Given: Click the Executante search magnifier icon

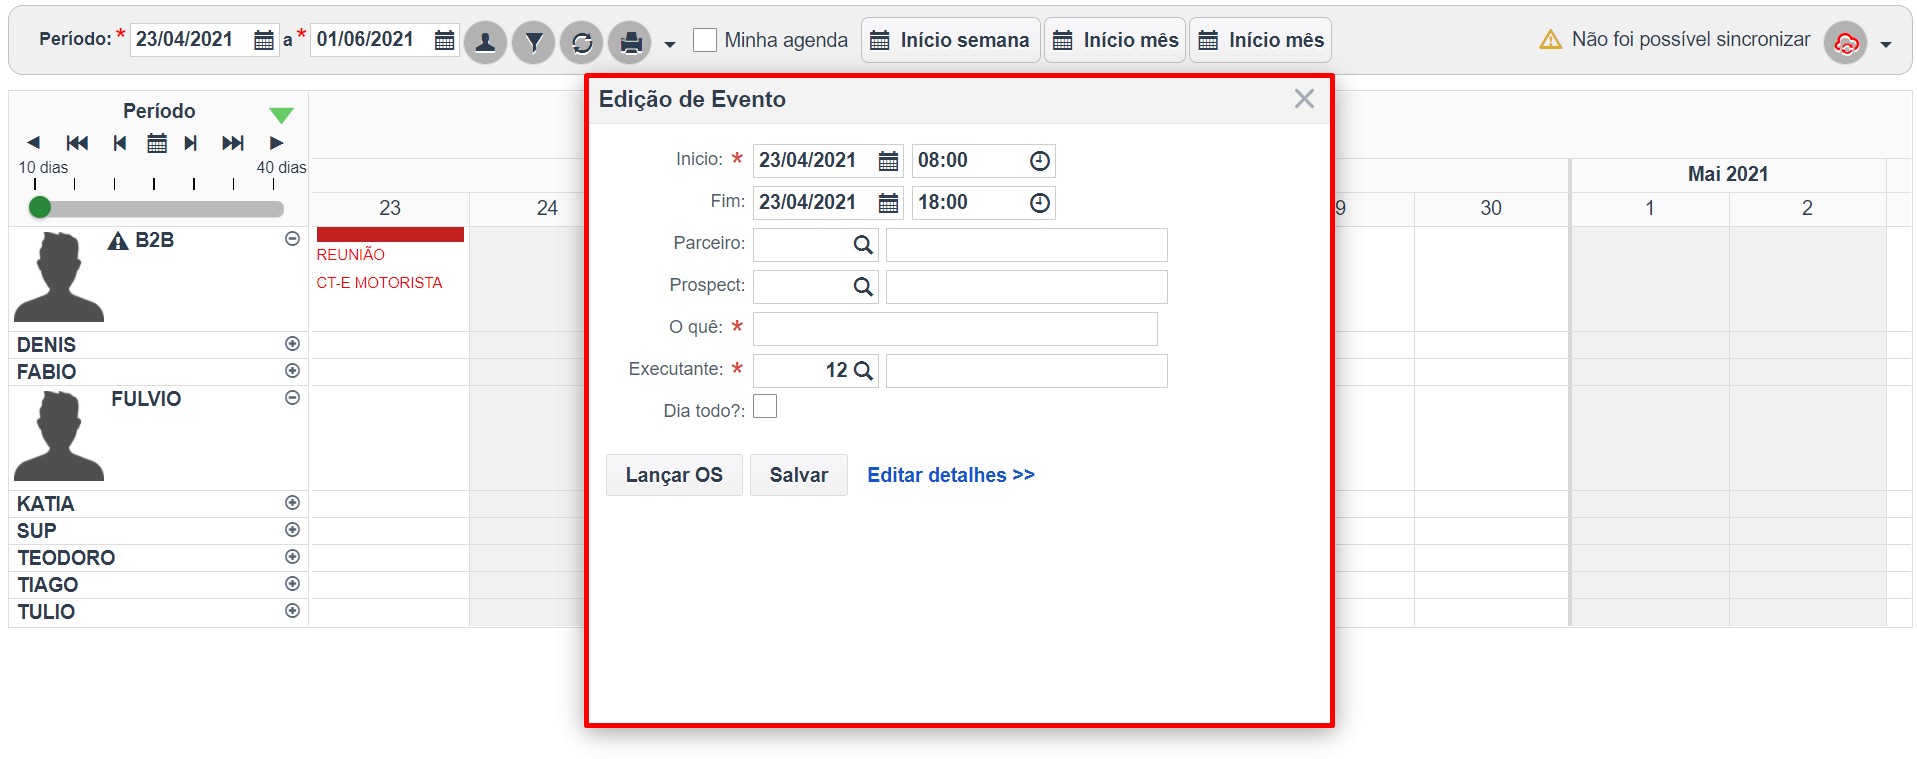Looking at the screenshot, I should click(x=863, y=371).
